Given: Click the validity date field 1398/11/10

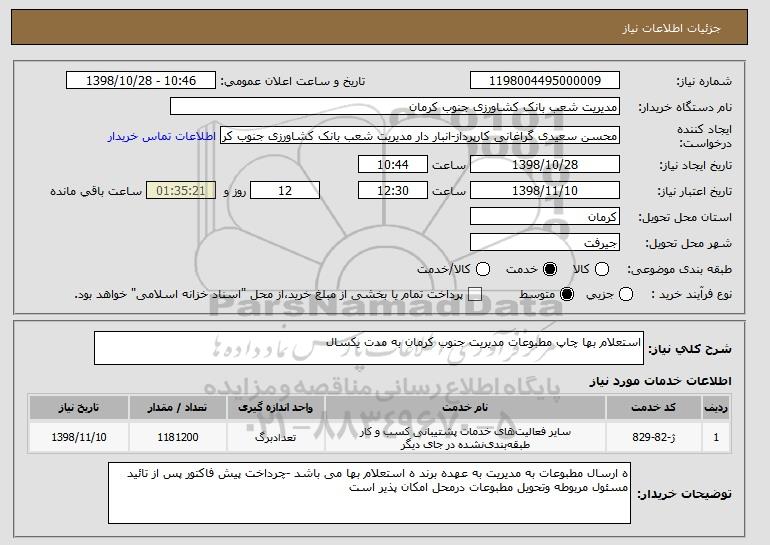Looking at the screenshot, I should pyautogui.click(x=545, y=191).
